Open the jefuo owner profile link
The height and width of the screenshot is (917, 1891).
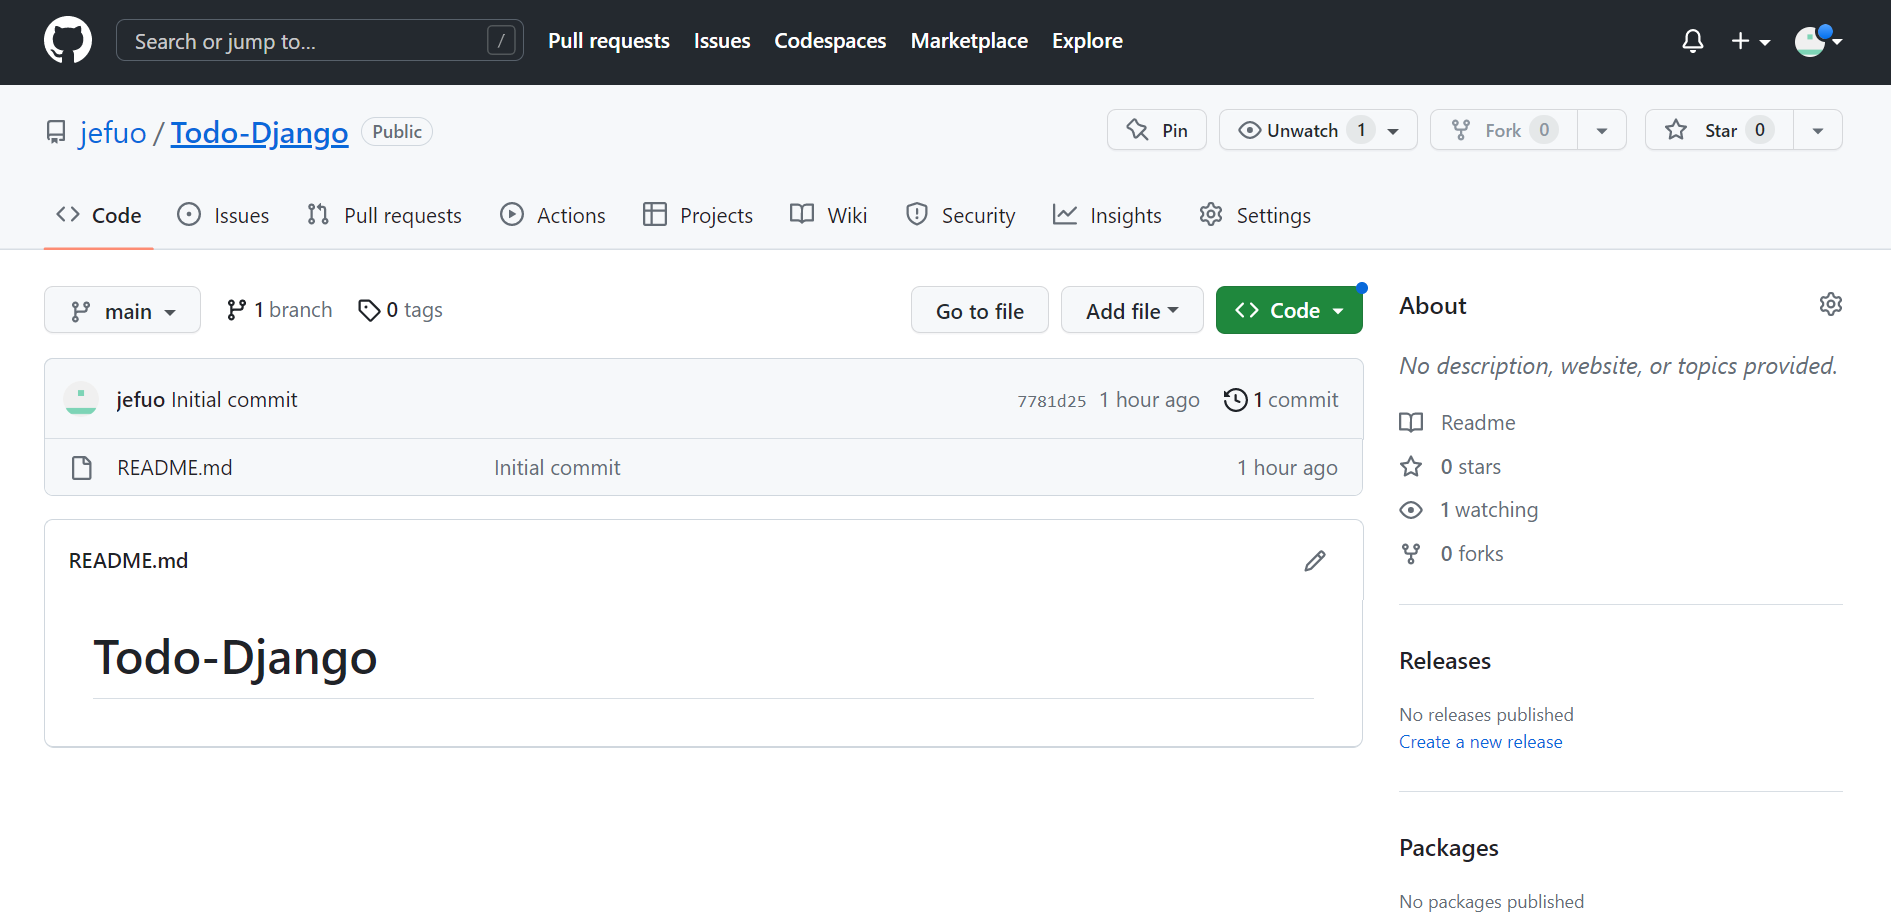(x=113, y=132)
